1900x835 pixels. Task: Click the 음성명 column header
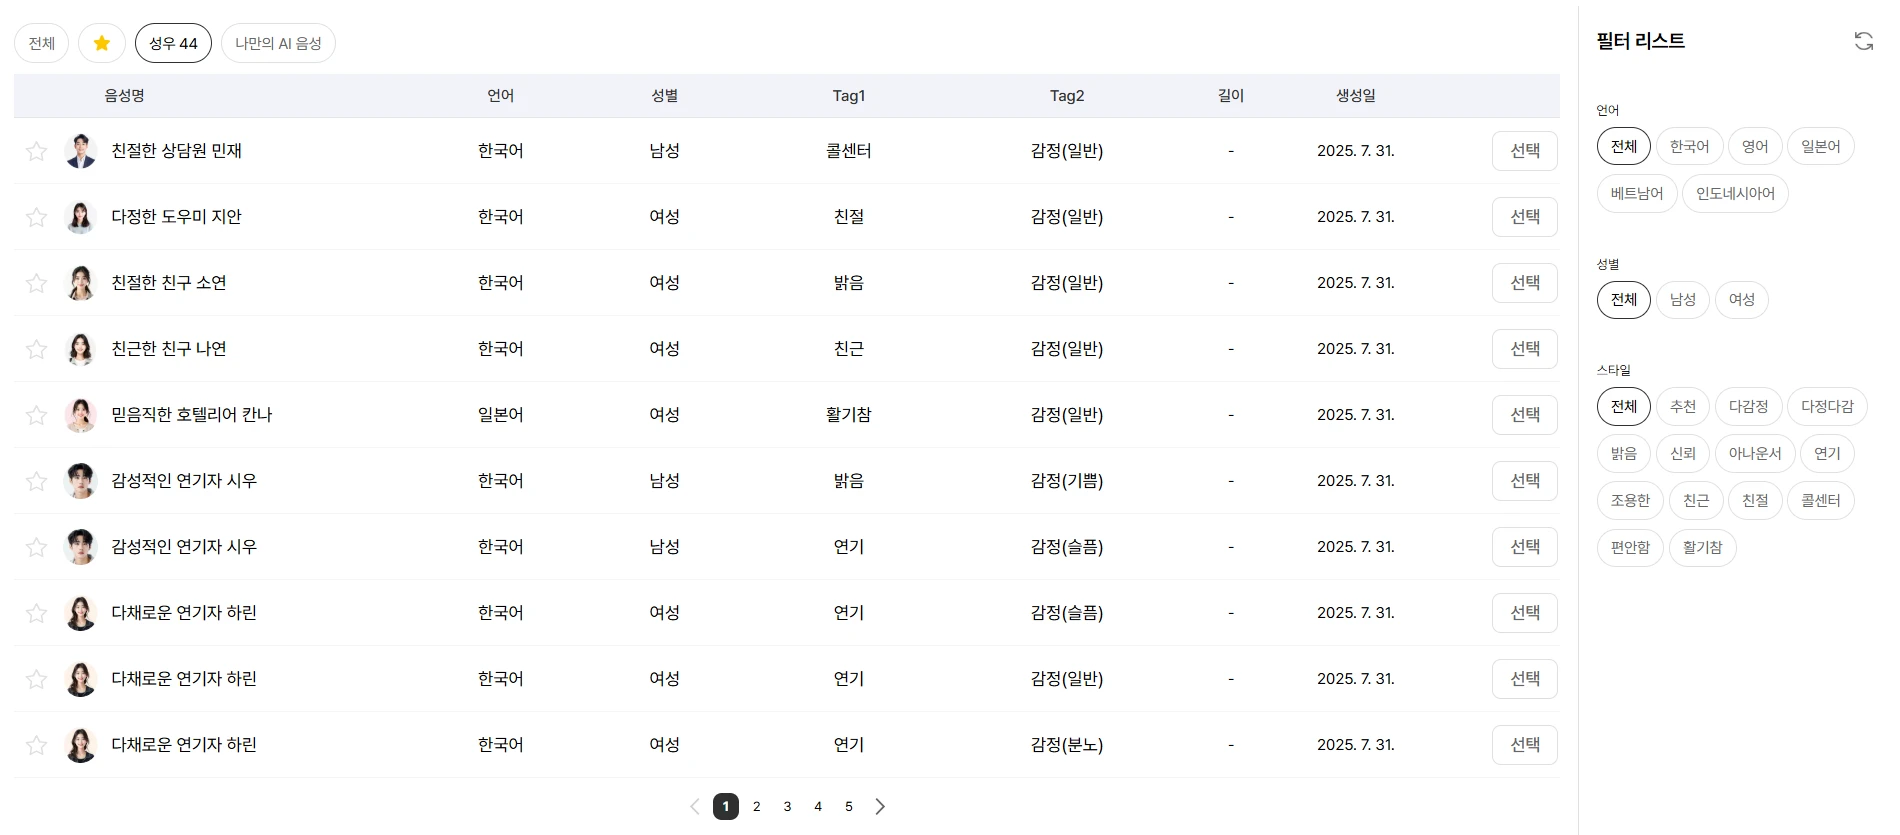click(x=124, y=96)
